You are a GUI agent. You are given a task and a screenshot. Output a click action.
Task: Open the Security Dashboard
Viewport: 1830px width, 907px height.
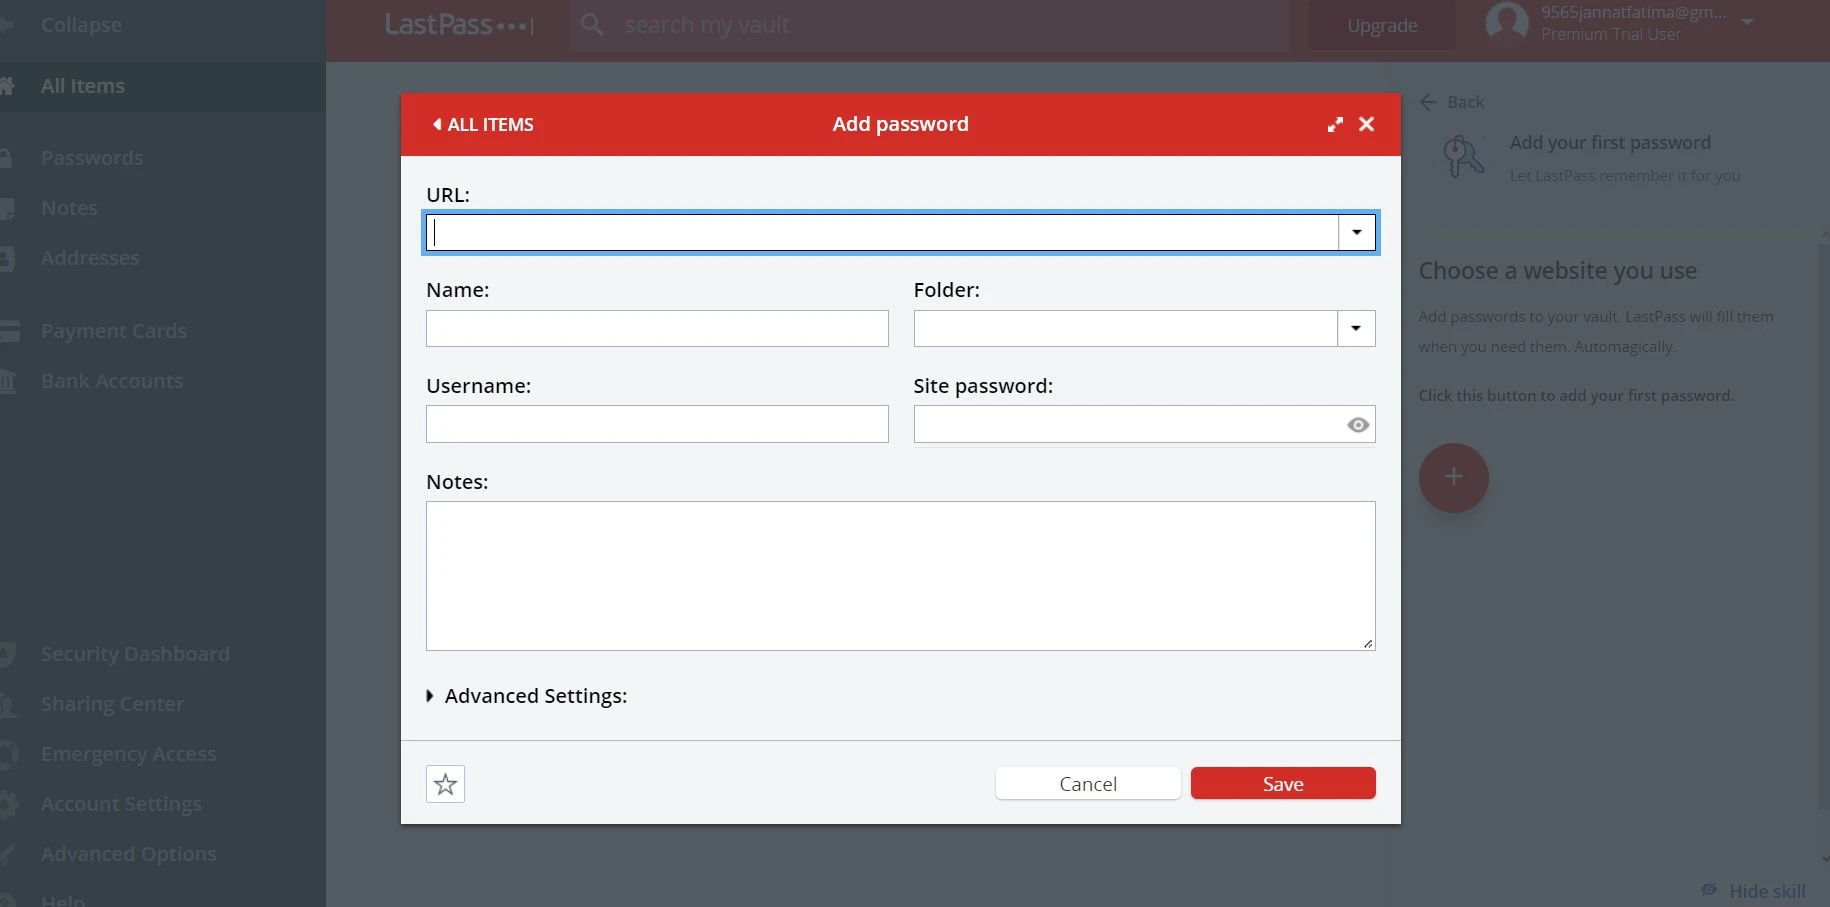coord(135,653)
